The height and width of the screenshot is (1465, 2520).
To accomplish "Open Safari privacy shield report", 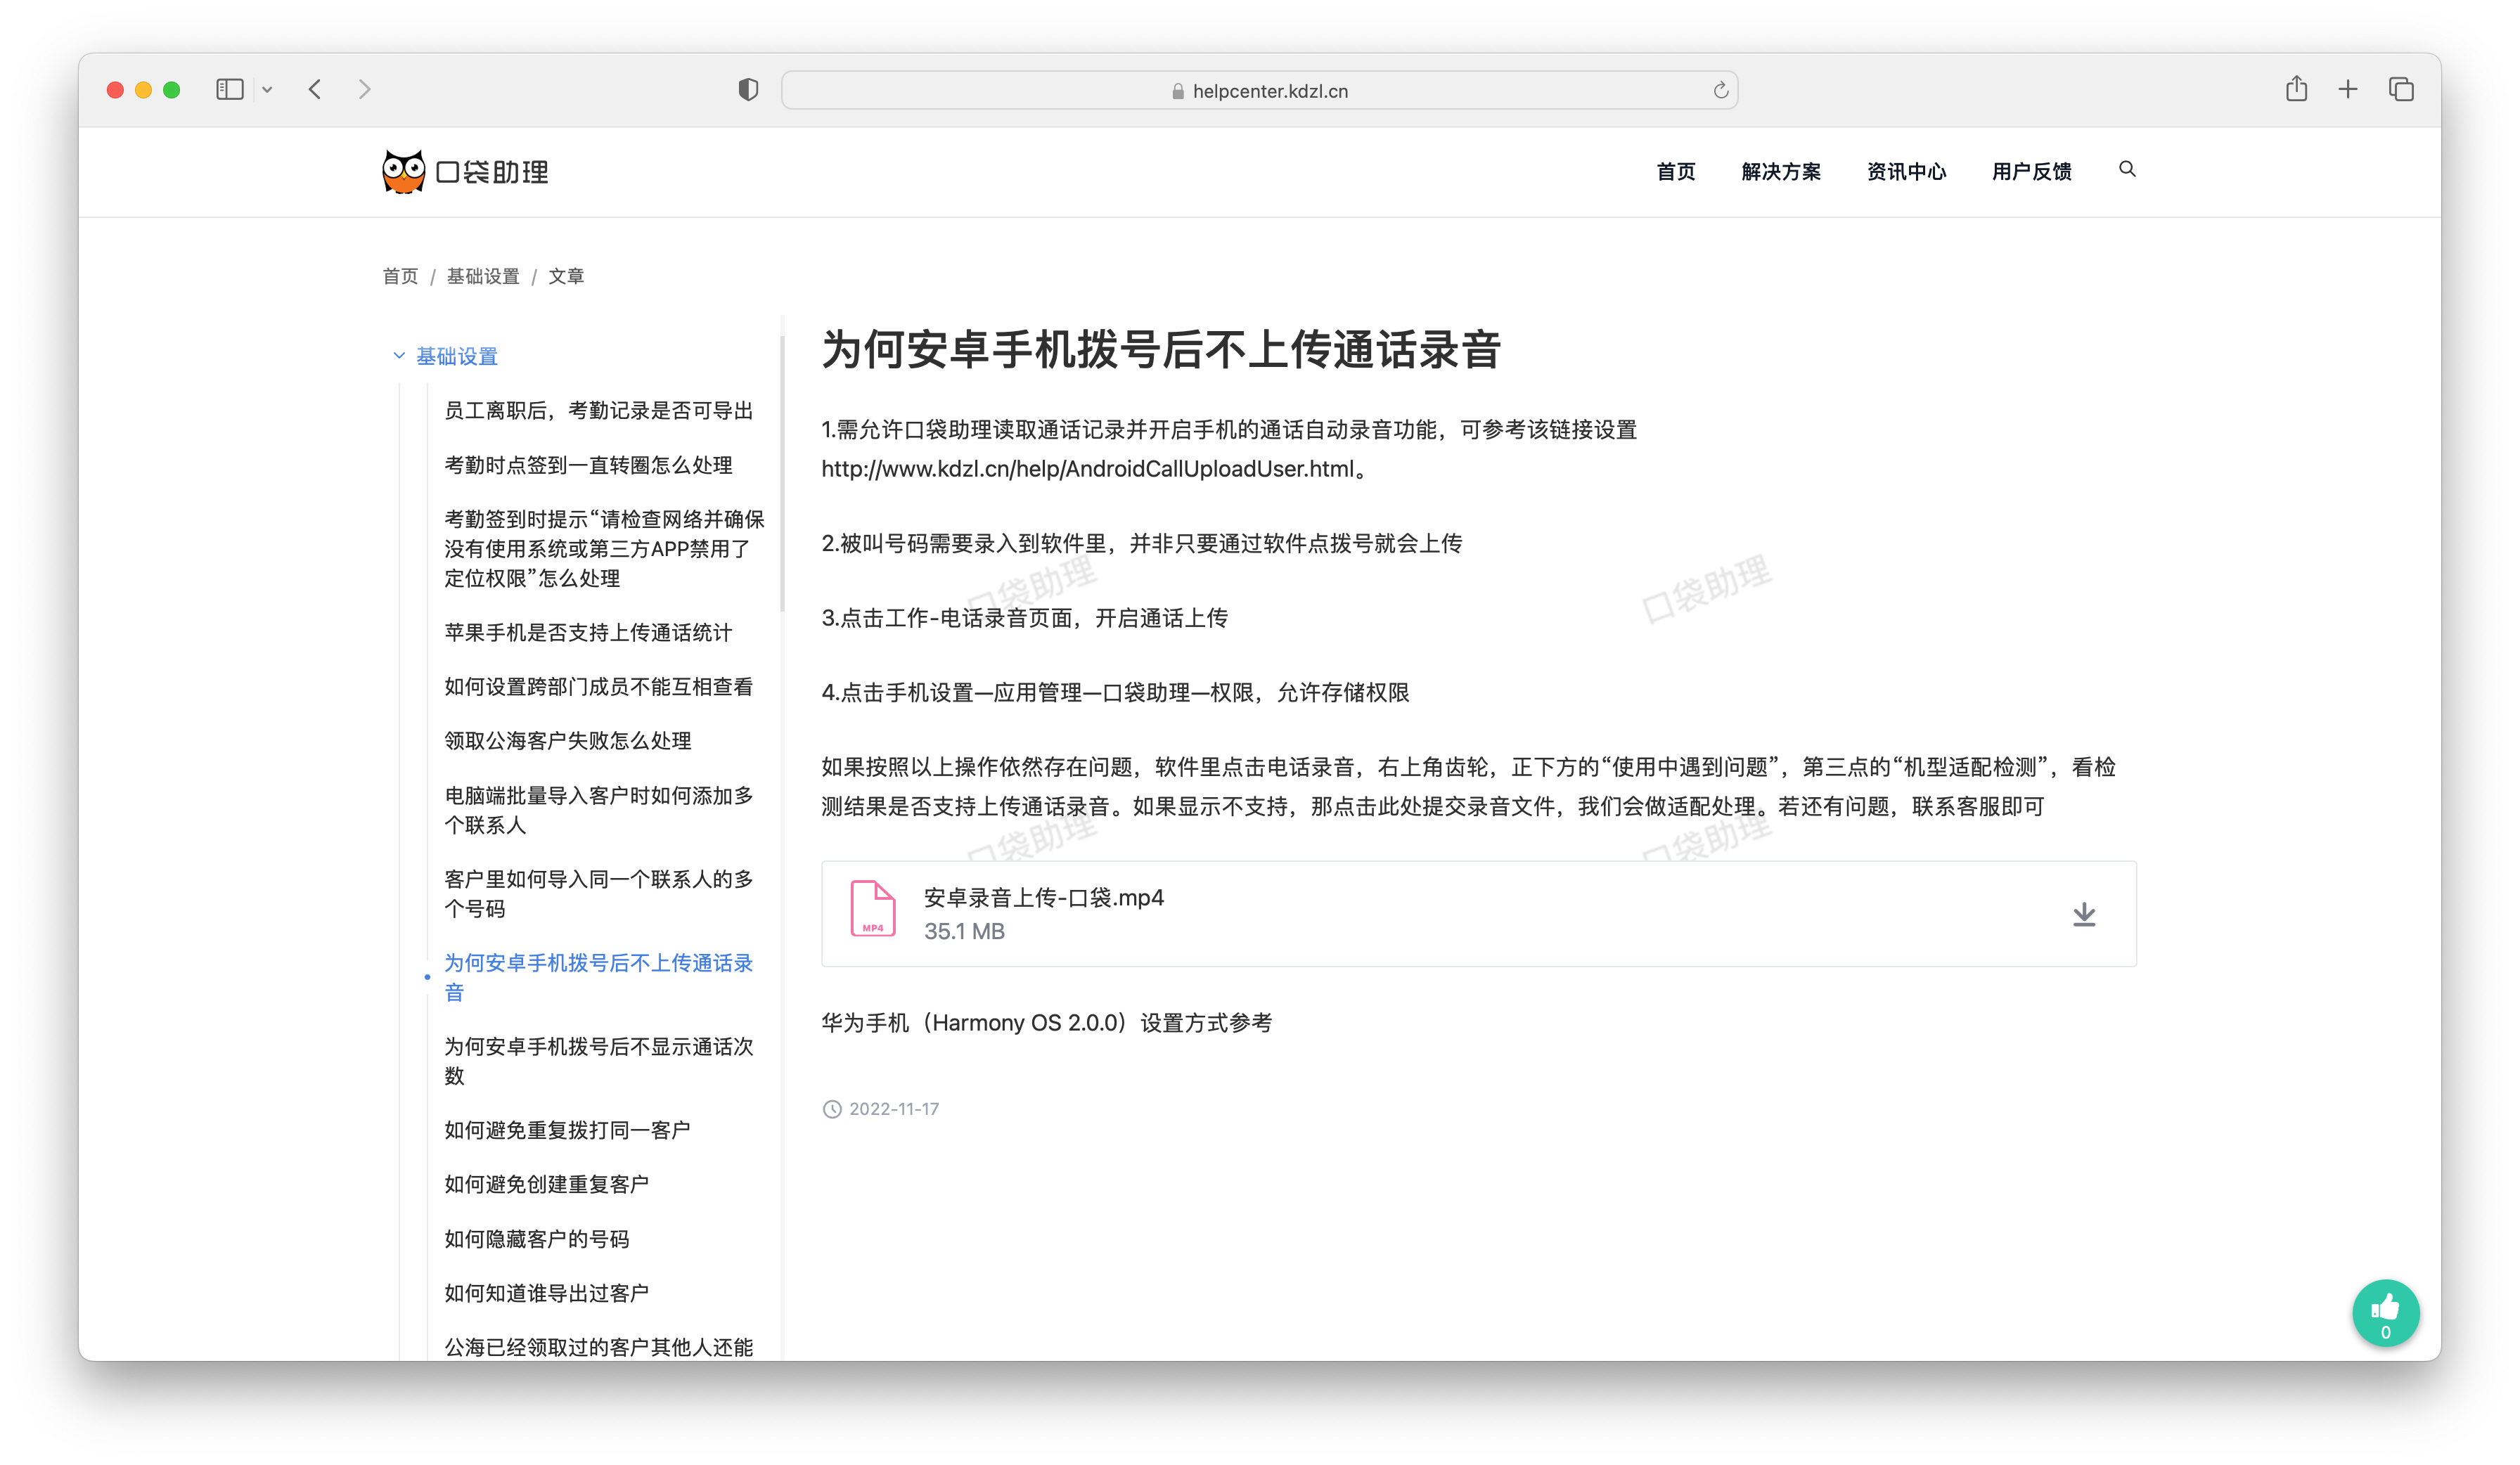I will [x=748, y=90].
